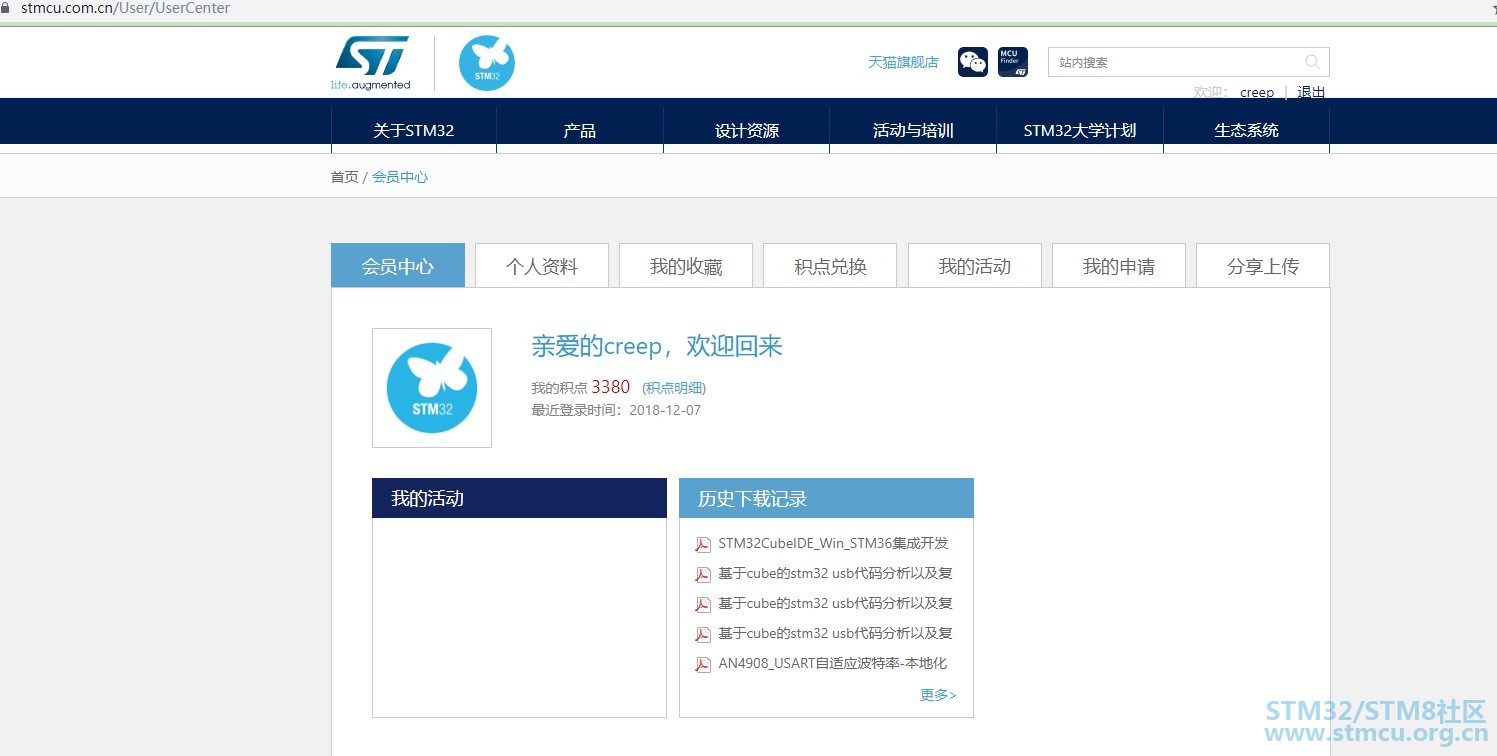Go to 首页 in the breadcrumb
The image size is (1497, 756).
coord(344,177)
